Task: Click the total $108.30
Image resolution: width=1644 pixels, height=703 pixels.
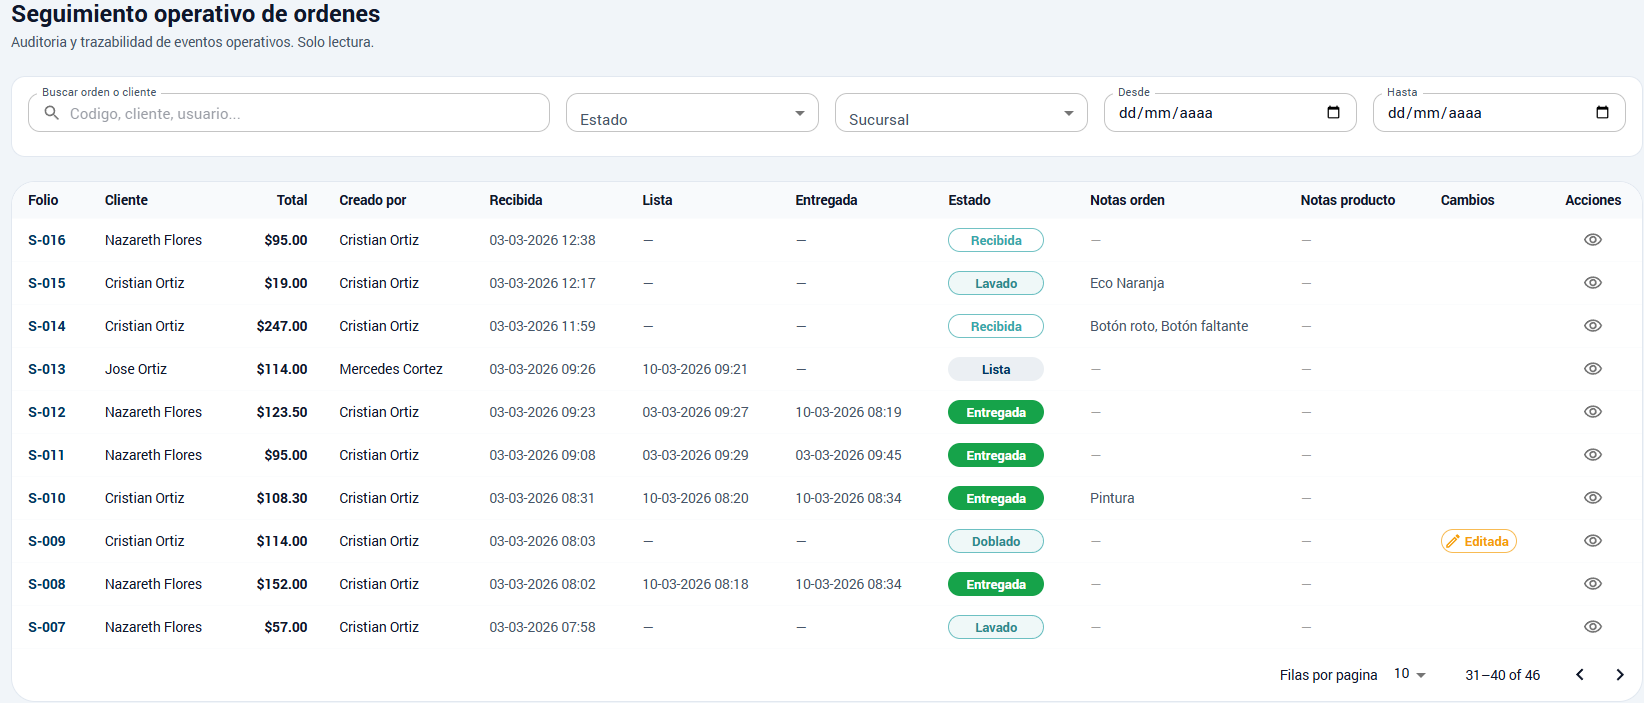Action: tap(282, 498)
